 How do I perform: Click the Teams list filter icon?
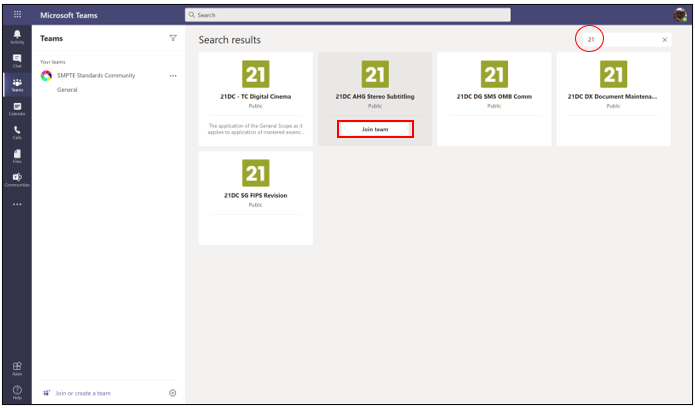(173, 38)
